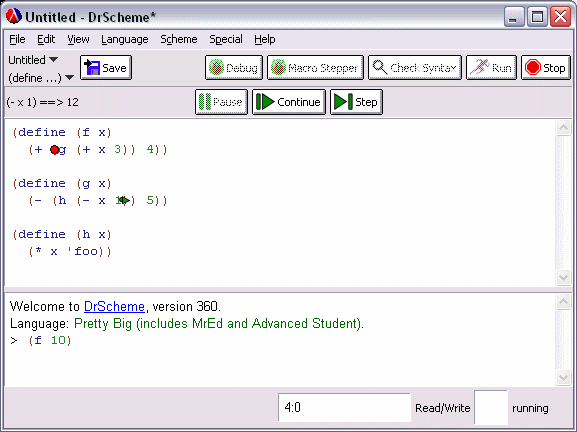Viewport: 577px width, 432px height.
Task: Click the 4:0 cursor position field
Action: pos(344,407)
